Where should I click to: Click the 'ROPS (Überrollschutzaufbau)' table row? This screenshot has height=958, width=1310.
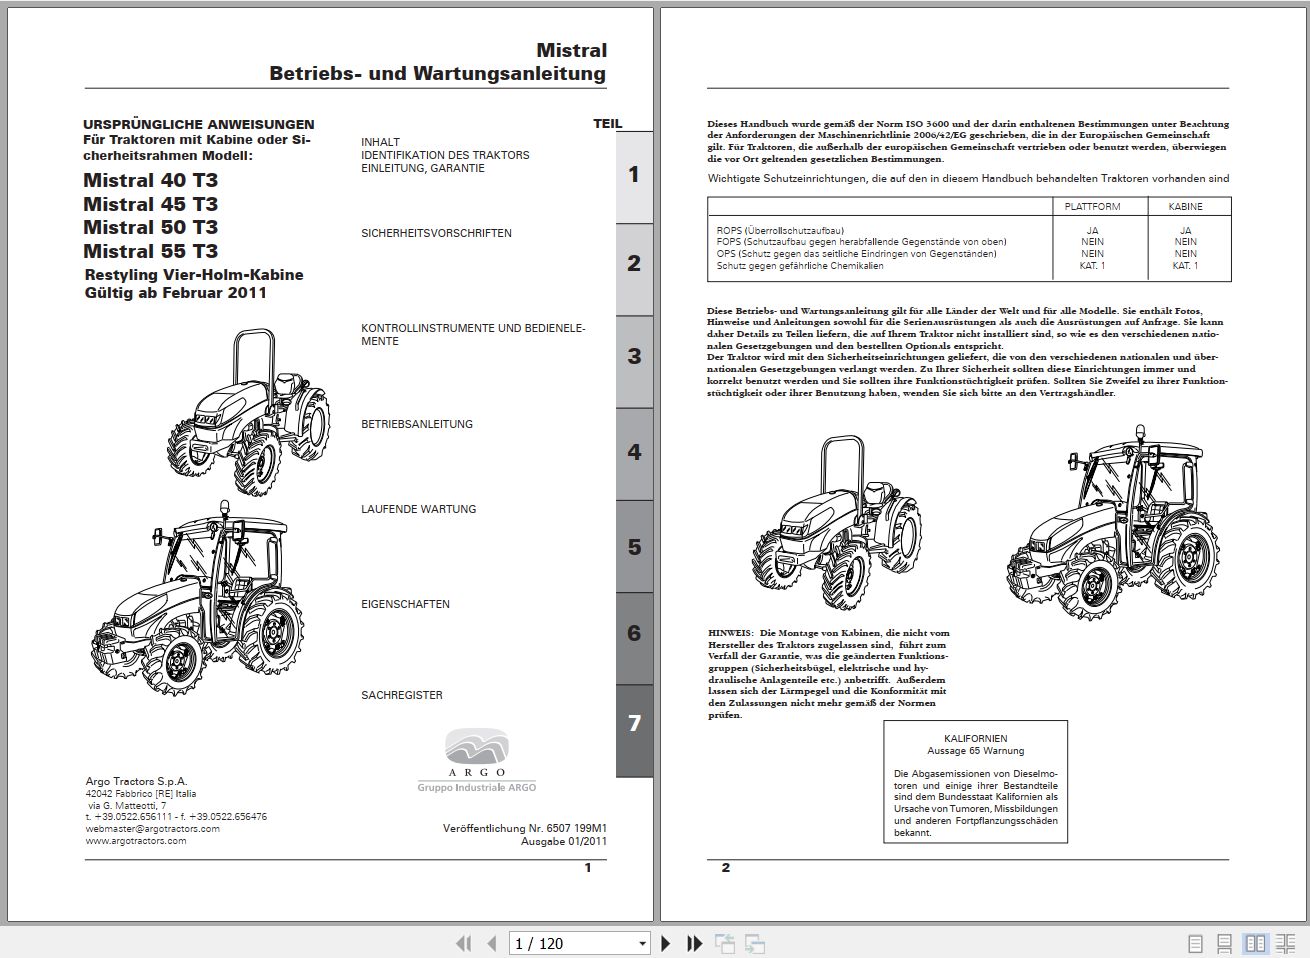tap(968, 231)
